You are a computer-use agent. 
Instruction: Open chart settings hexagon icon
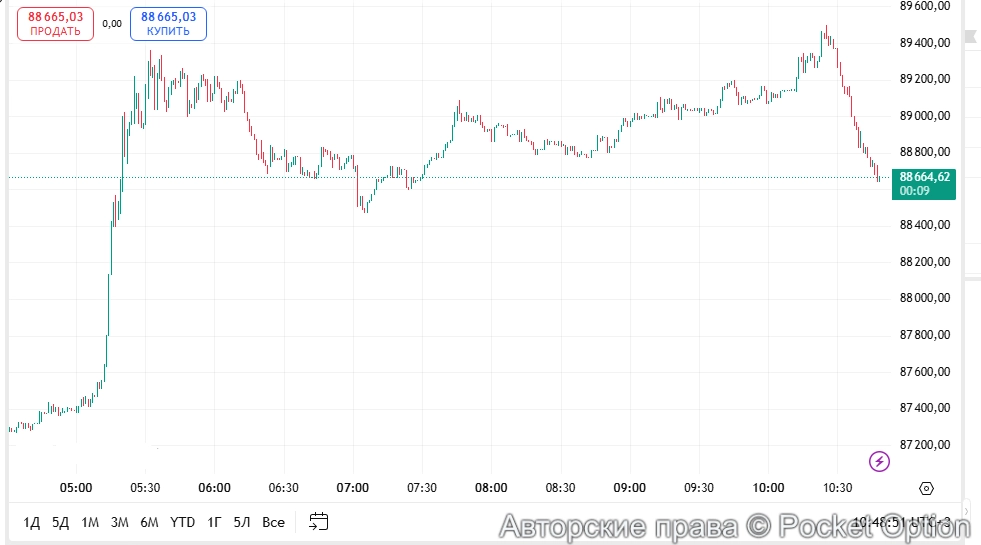pyautogui.click(x=926, y=488)
